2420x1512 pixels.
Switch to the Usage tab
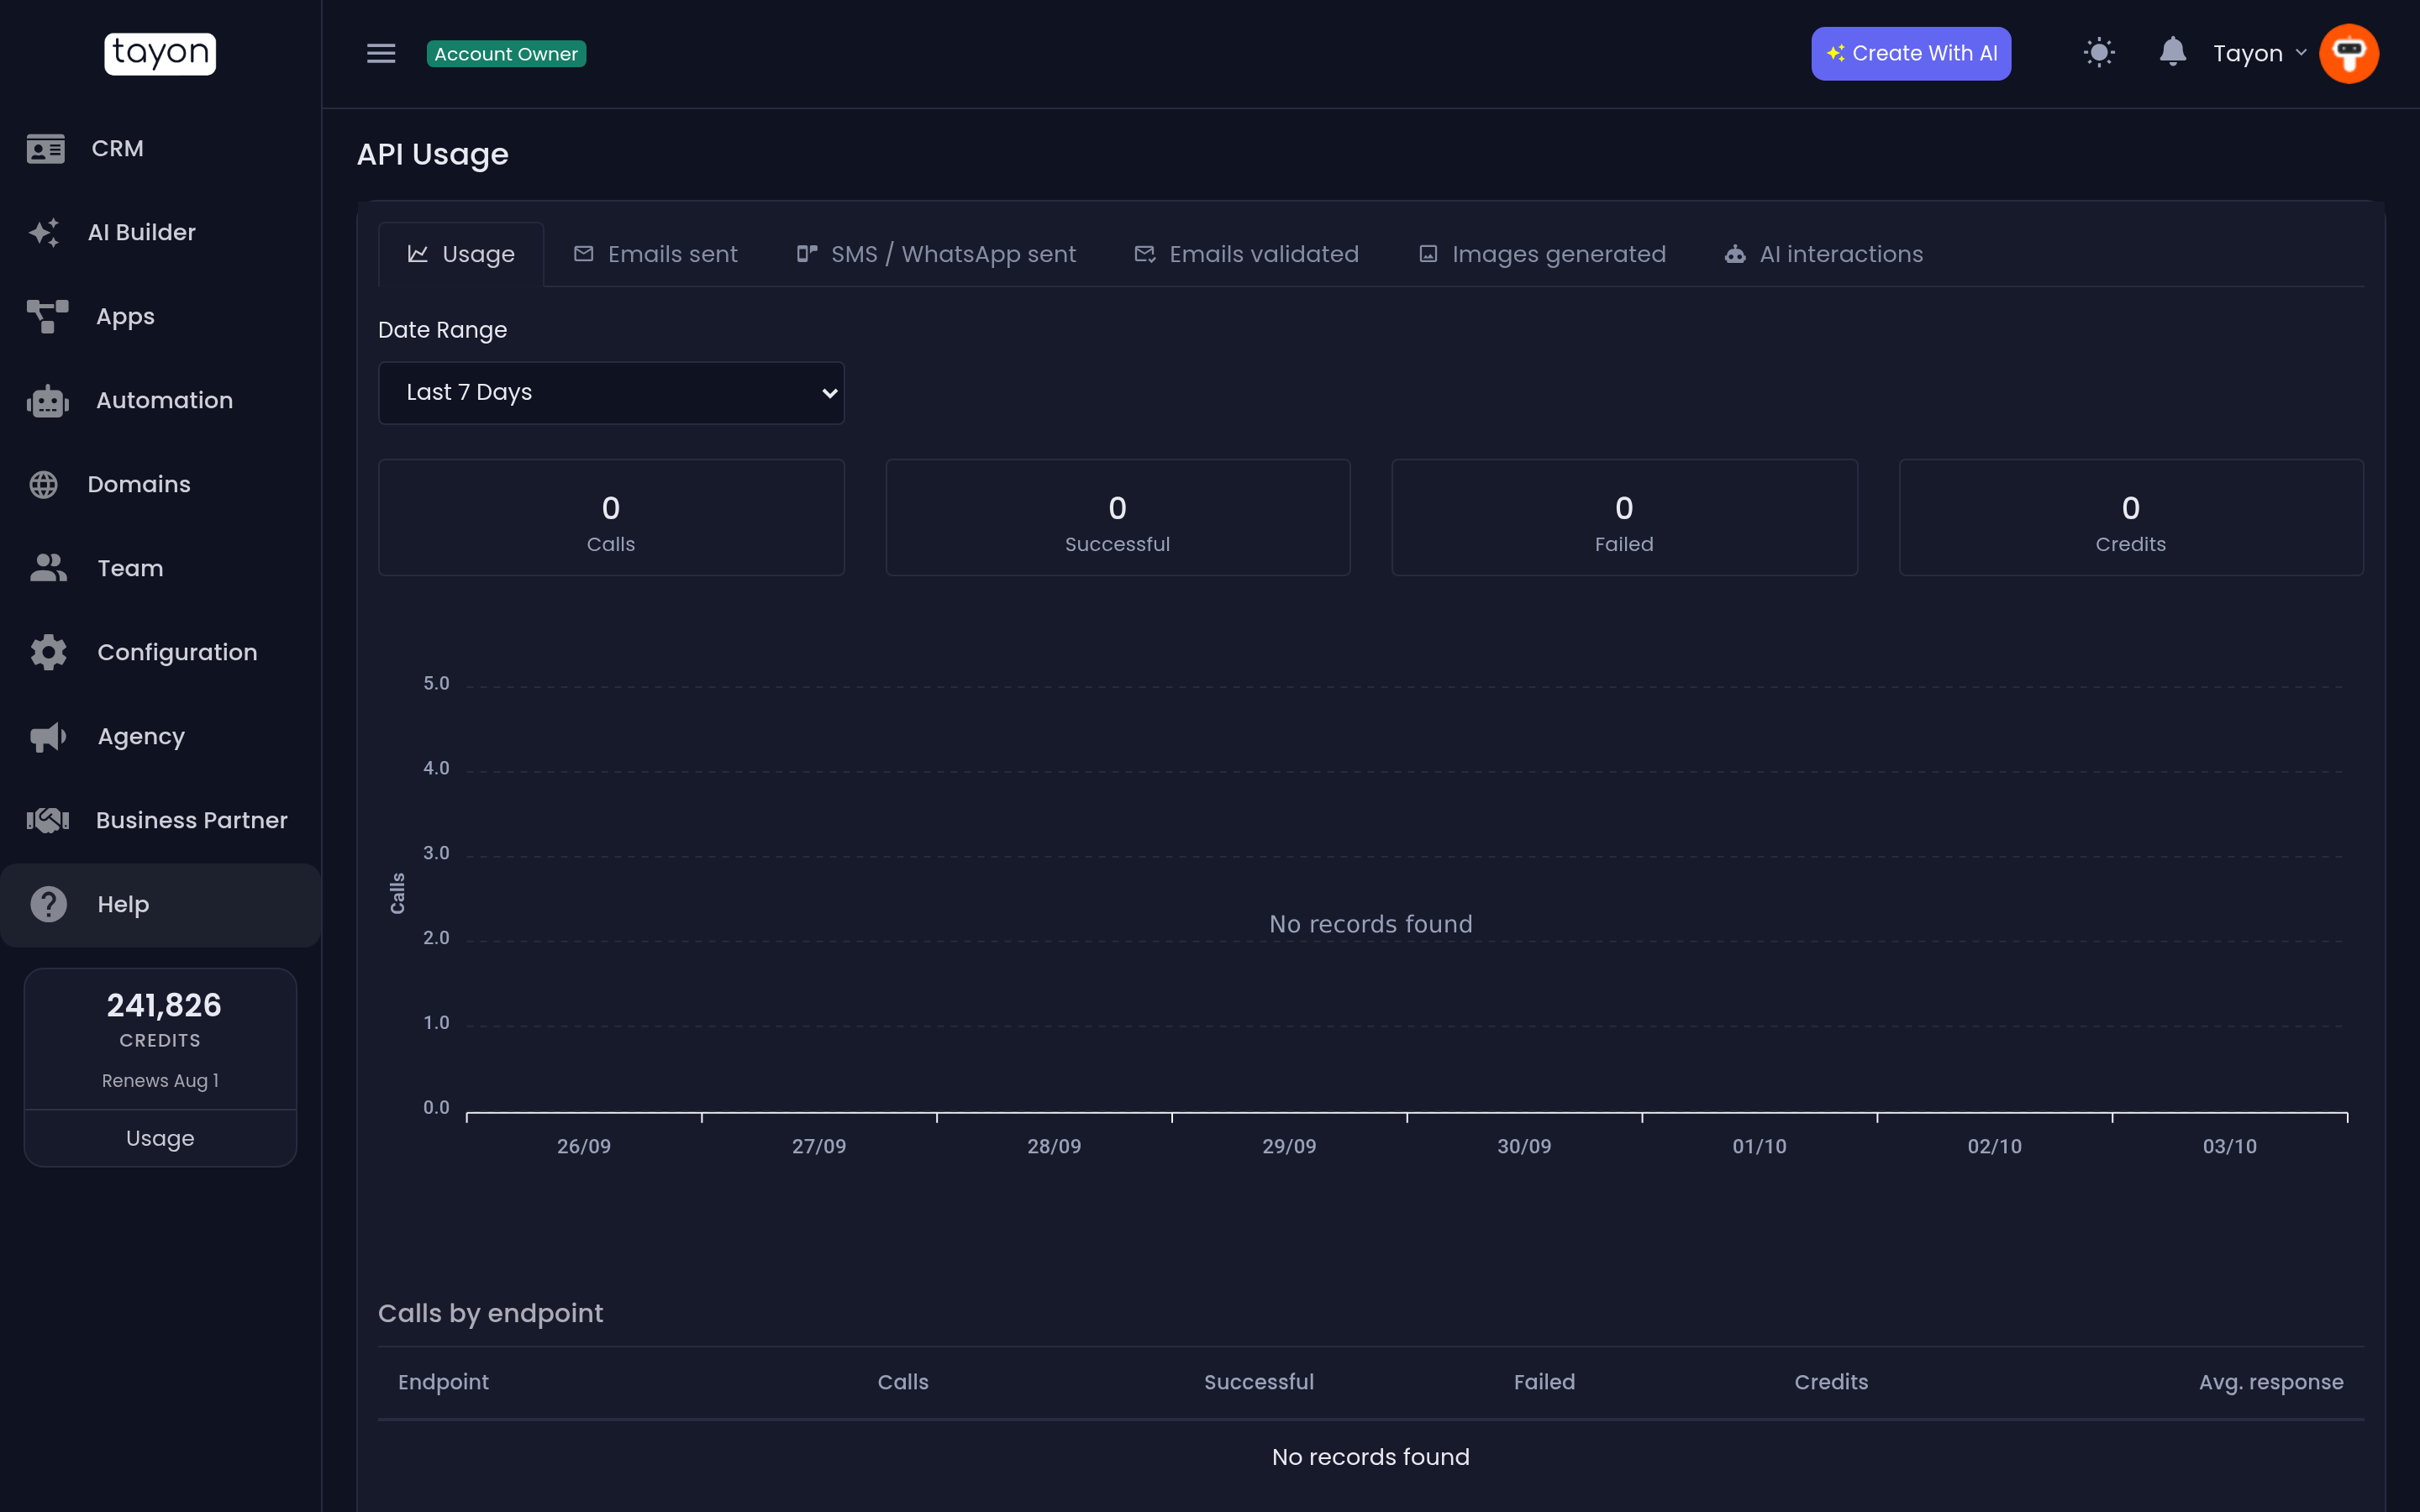[461, 255]
